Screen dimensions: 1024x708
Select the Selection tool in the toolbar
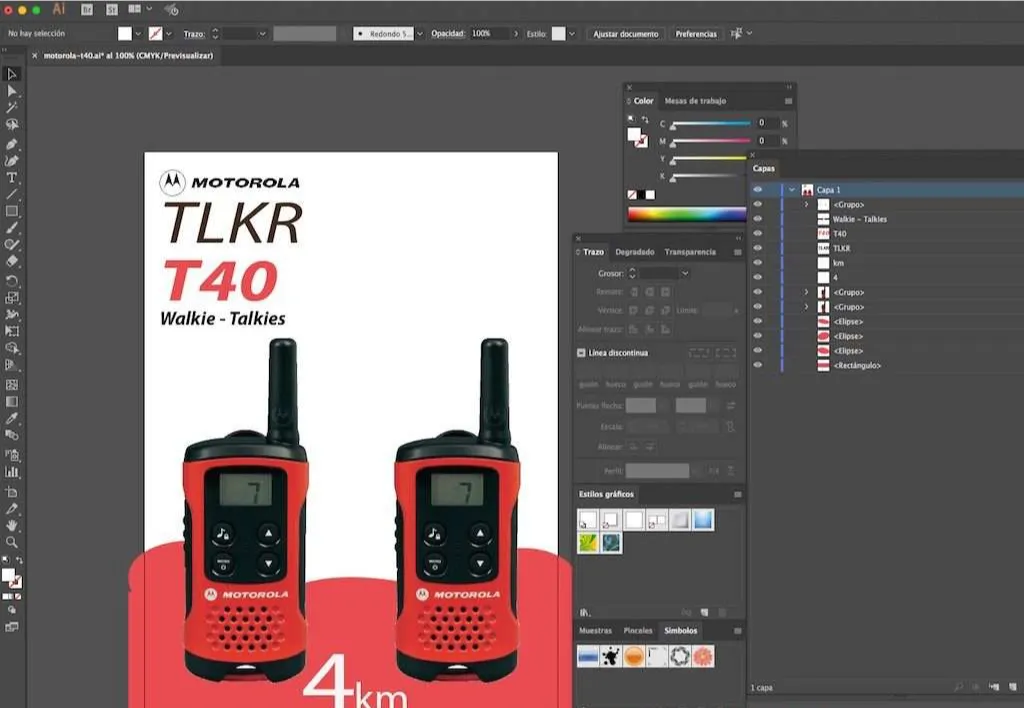(12, 74)
